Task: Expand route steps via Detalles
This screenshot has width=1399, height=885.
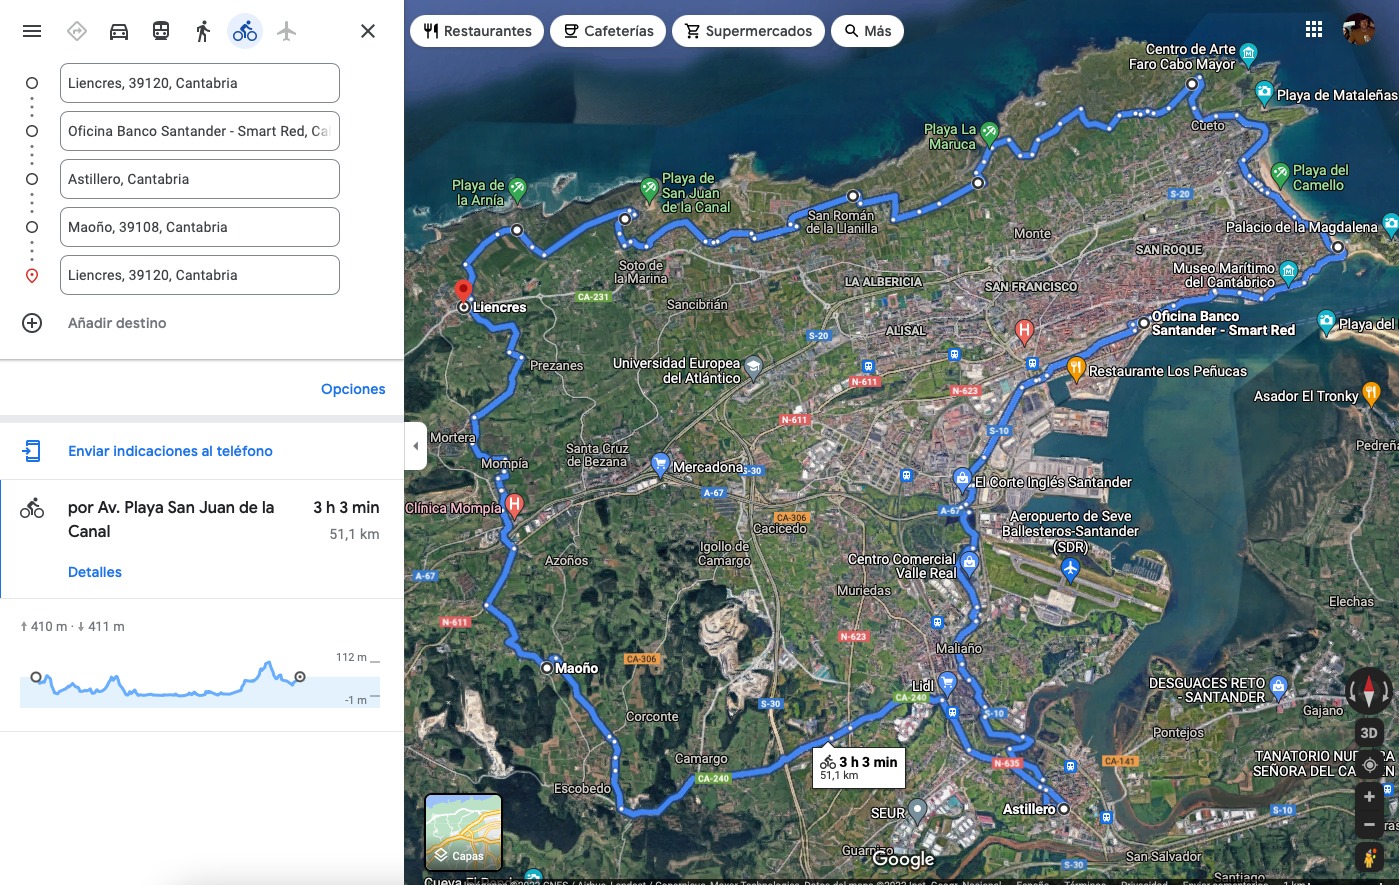Action: (95, 572)
